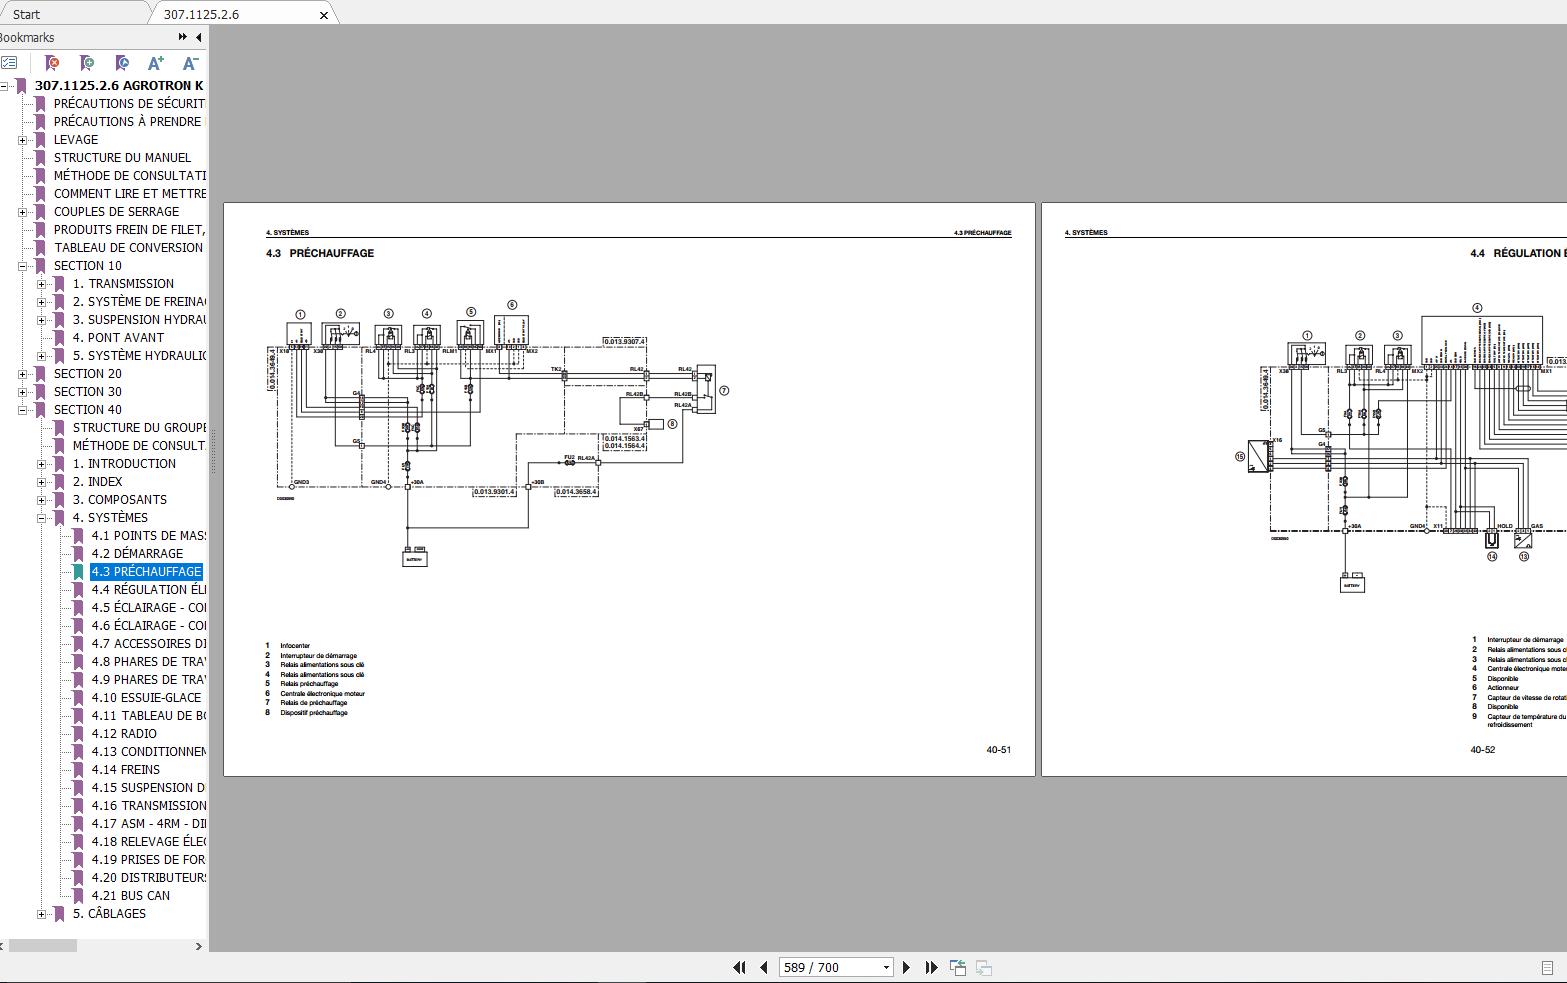Open the bookmark options checklist icon

point(9,63)
